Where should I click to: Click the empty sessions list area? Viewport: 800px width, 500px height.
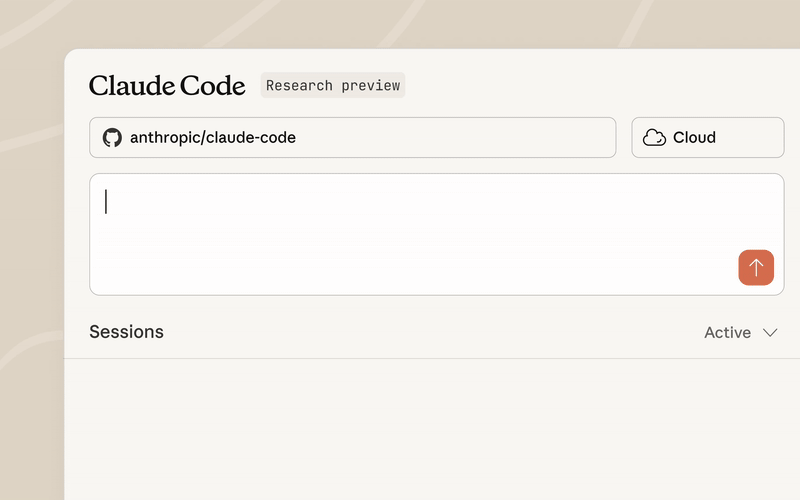click(430, 430)
